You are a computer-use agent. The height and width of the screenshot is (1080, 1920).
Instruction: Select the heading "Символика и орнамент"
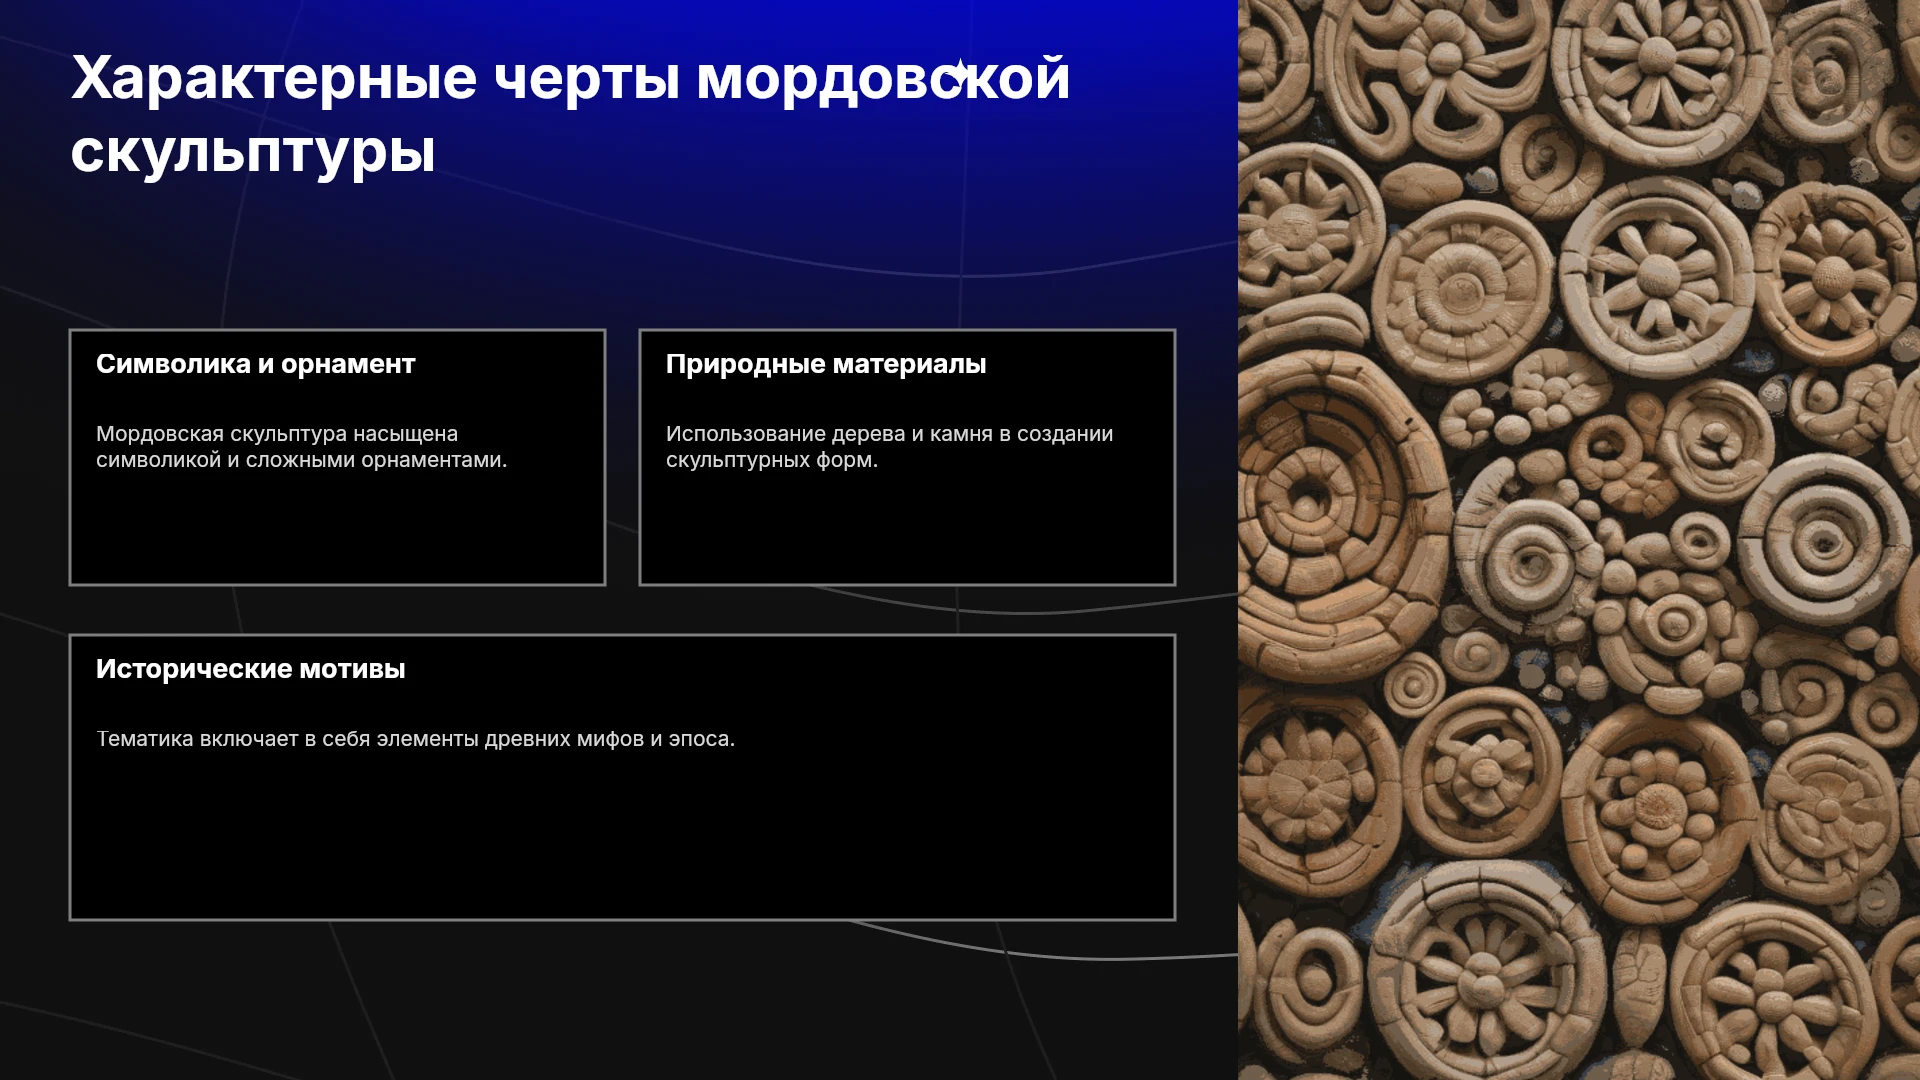click(255, 364)
